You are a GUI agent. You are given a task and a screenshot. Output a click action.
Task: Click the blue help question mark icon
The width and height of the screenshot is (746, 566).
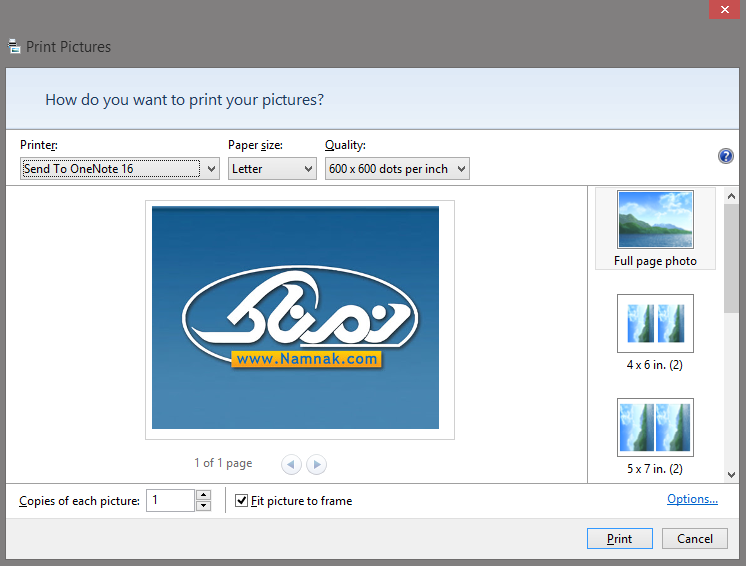tap(726, 156)
